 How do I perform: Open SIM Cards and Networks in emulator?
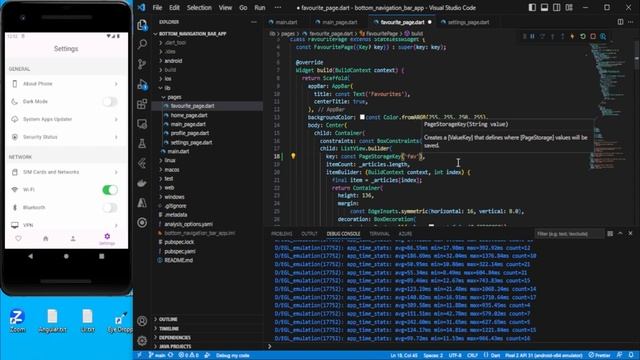click(66, 172)
